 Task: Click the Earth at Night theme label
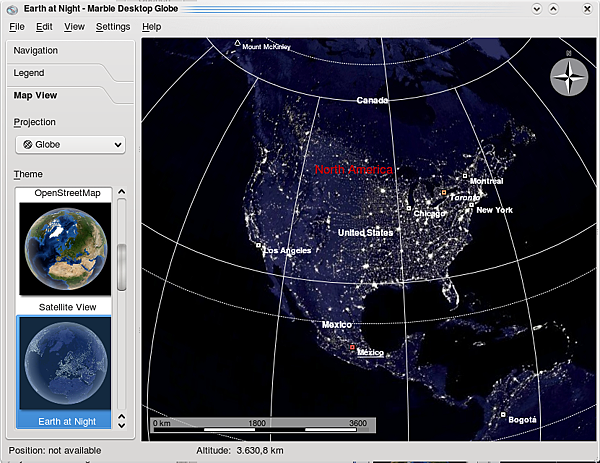67,421
